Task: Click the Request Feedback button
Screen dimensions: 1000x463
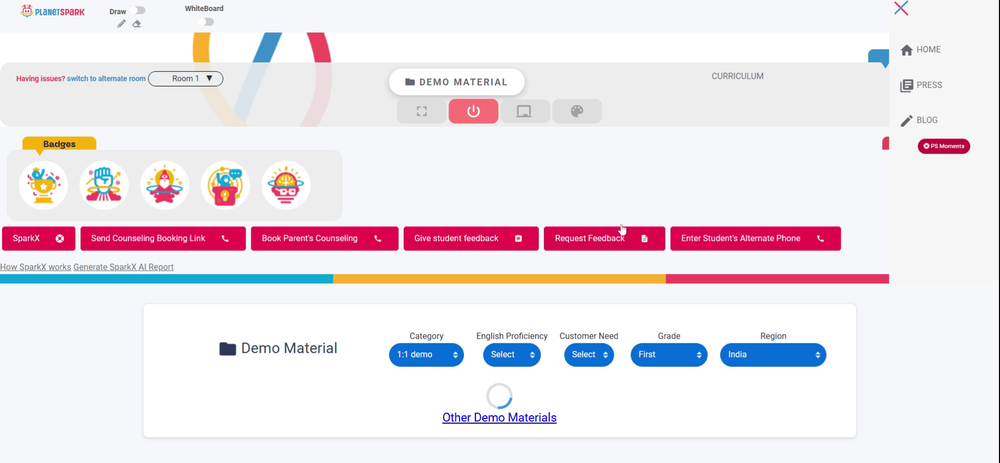Action: coord(605,239)
